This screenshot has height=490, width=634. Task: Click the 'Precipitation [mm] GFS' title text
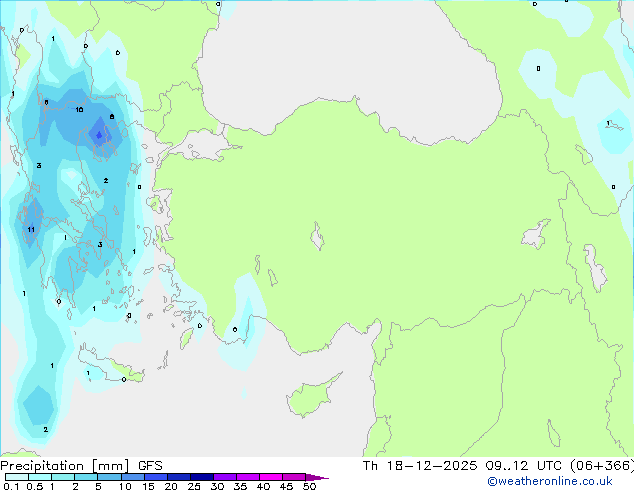pos(81,466)
